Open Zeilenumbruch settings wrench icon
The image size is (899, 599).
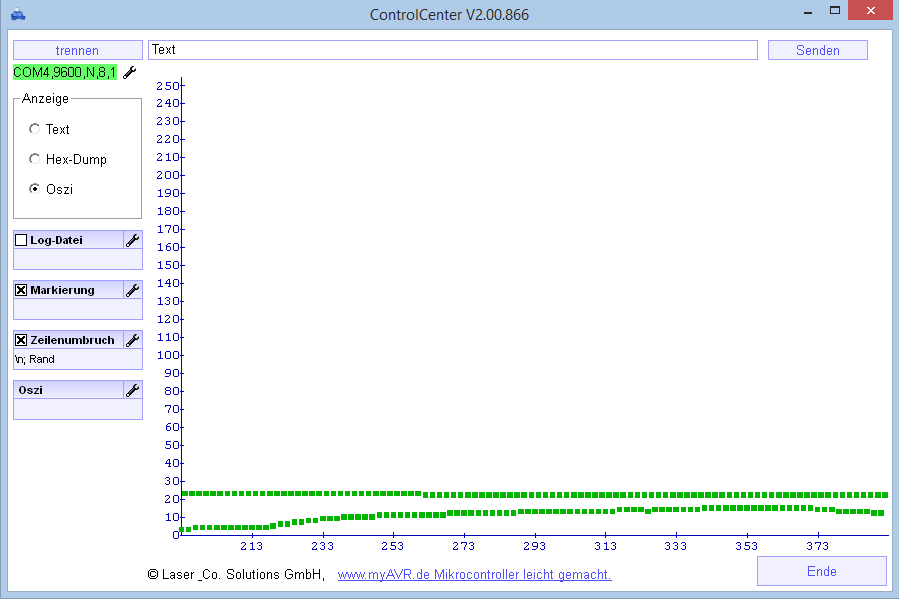[132, 340]
